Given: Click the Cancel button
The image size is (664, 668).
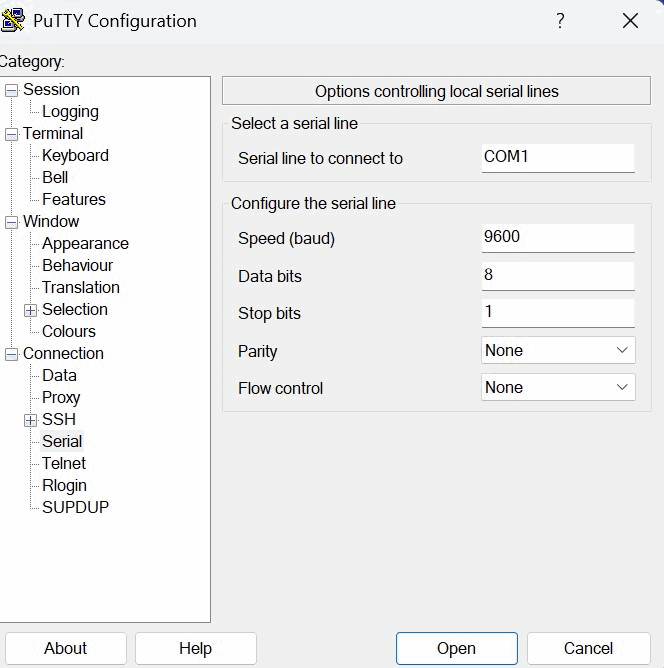Looking at the screenshot, I should tap(589, 648).
